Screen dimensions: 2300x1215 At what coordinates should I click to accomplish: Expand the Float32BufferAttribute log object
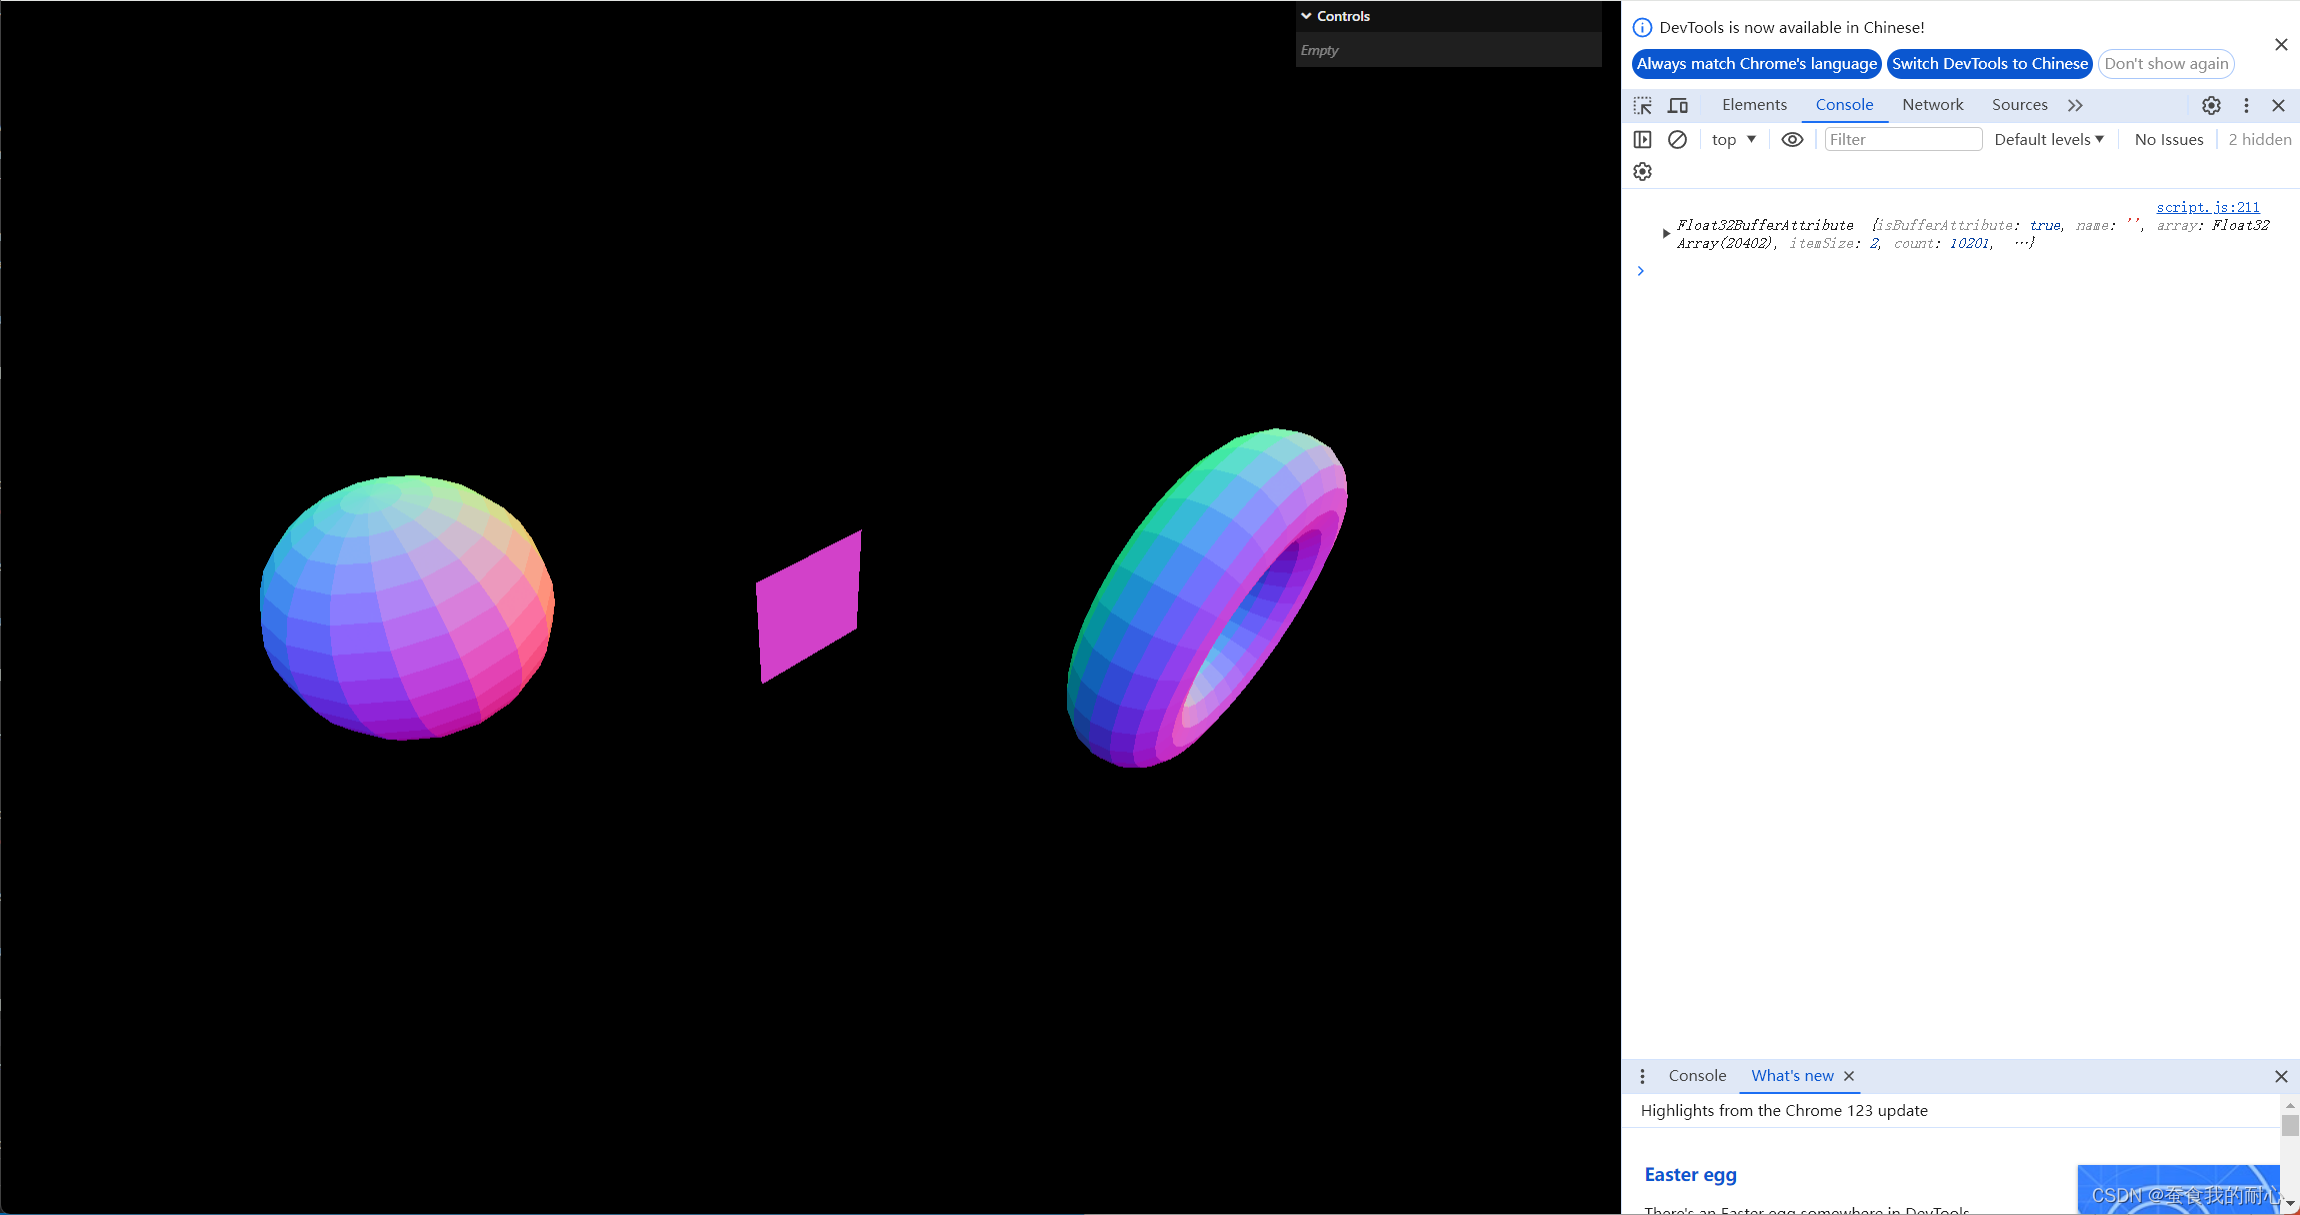pyautogui.click(x=1666, y=234)
